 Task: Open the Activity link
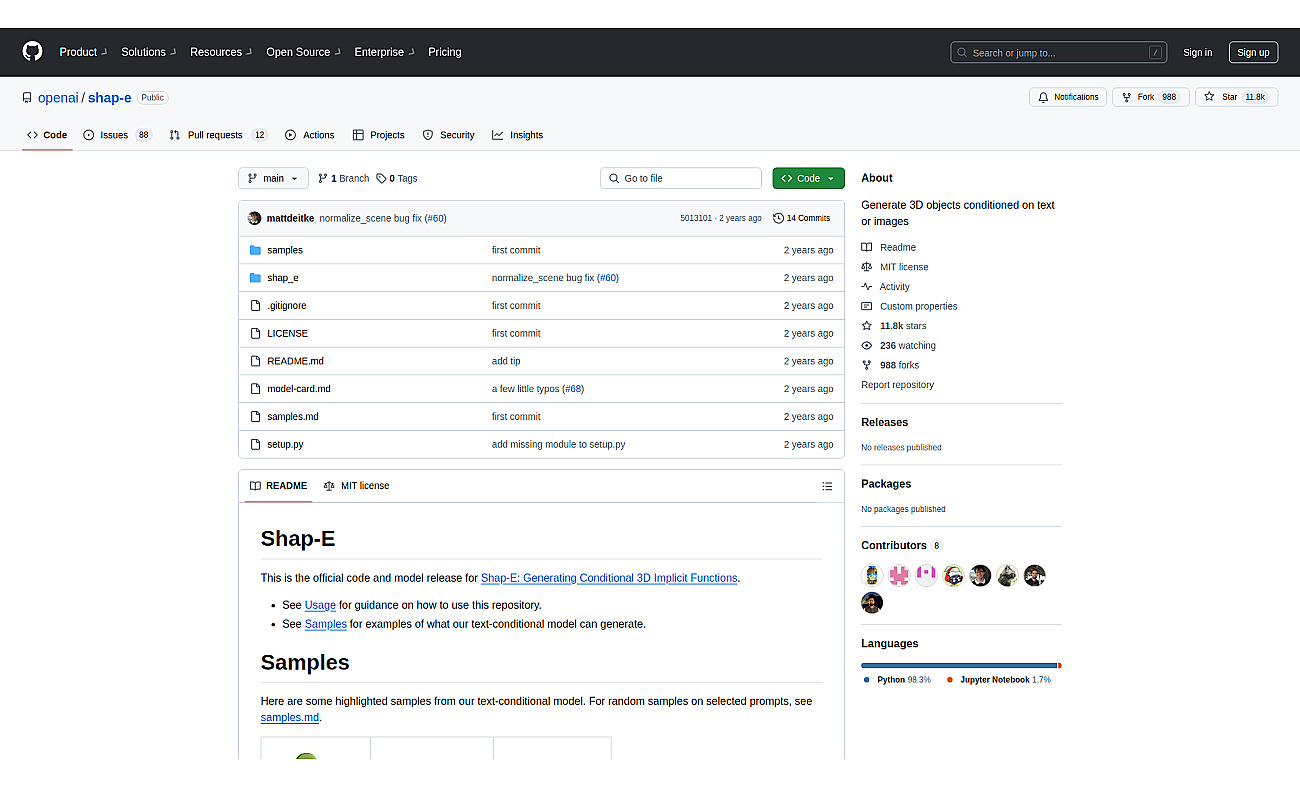pos(885,287)
